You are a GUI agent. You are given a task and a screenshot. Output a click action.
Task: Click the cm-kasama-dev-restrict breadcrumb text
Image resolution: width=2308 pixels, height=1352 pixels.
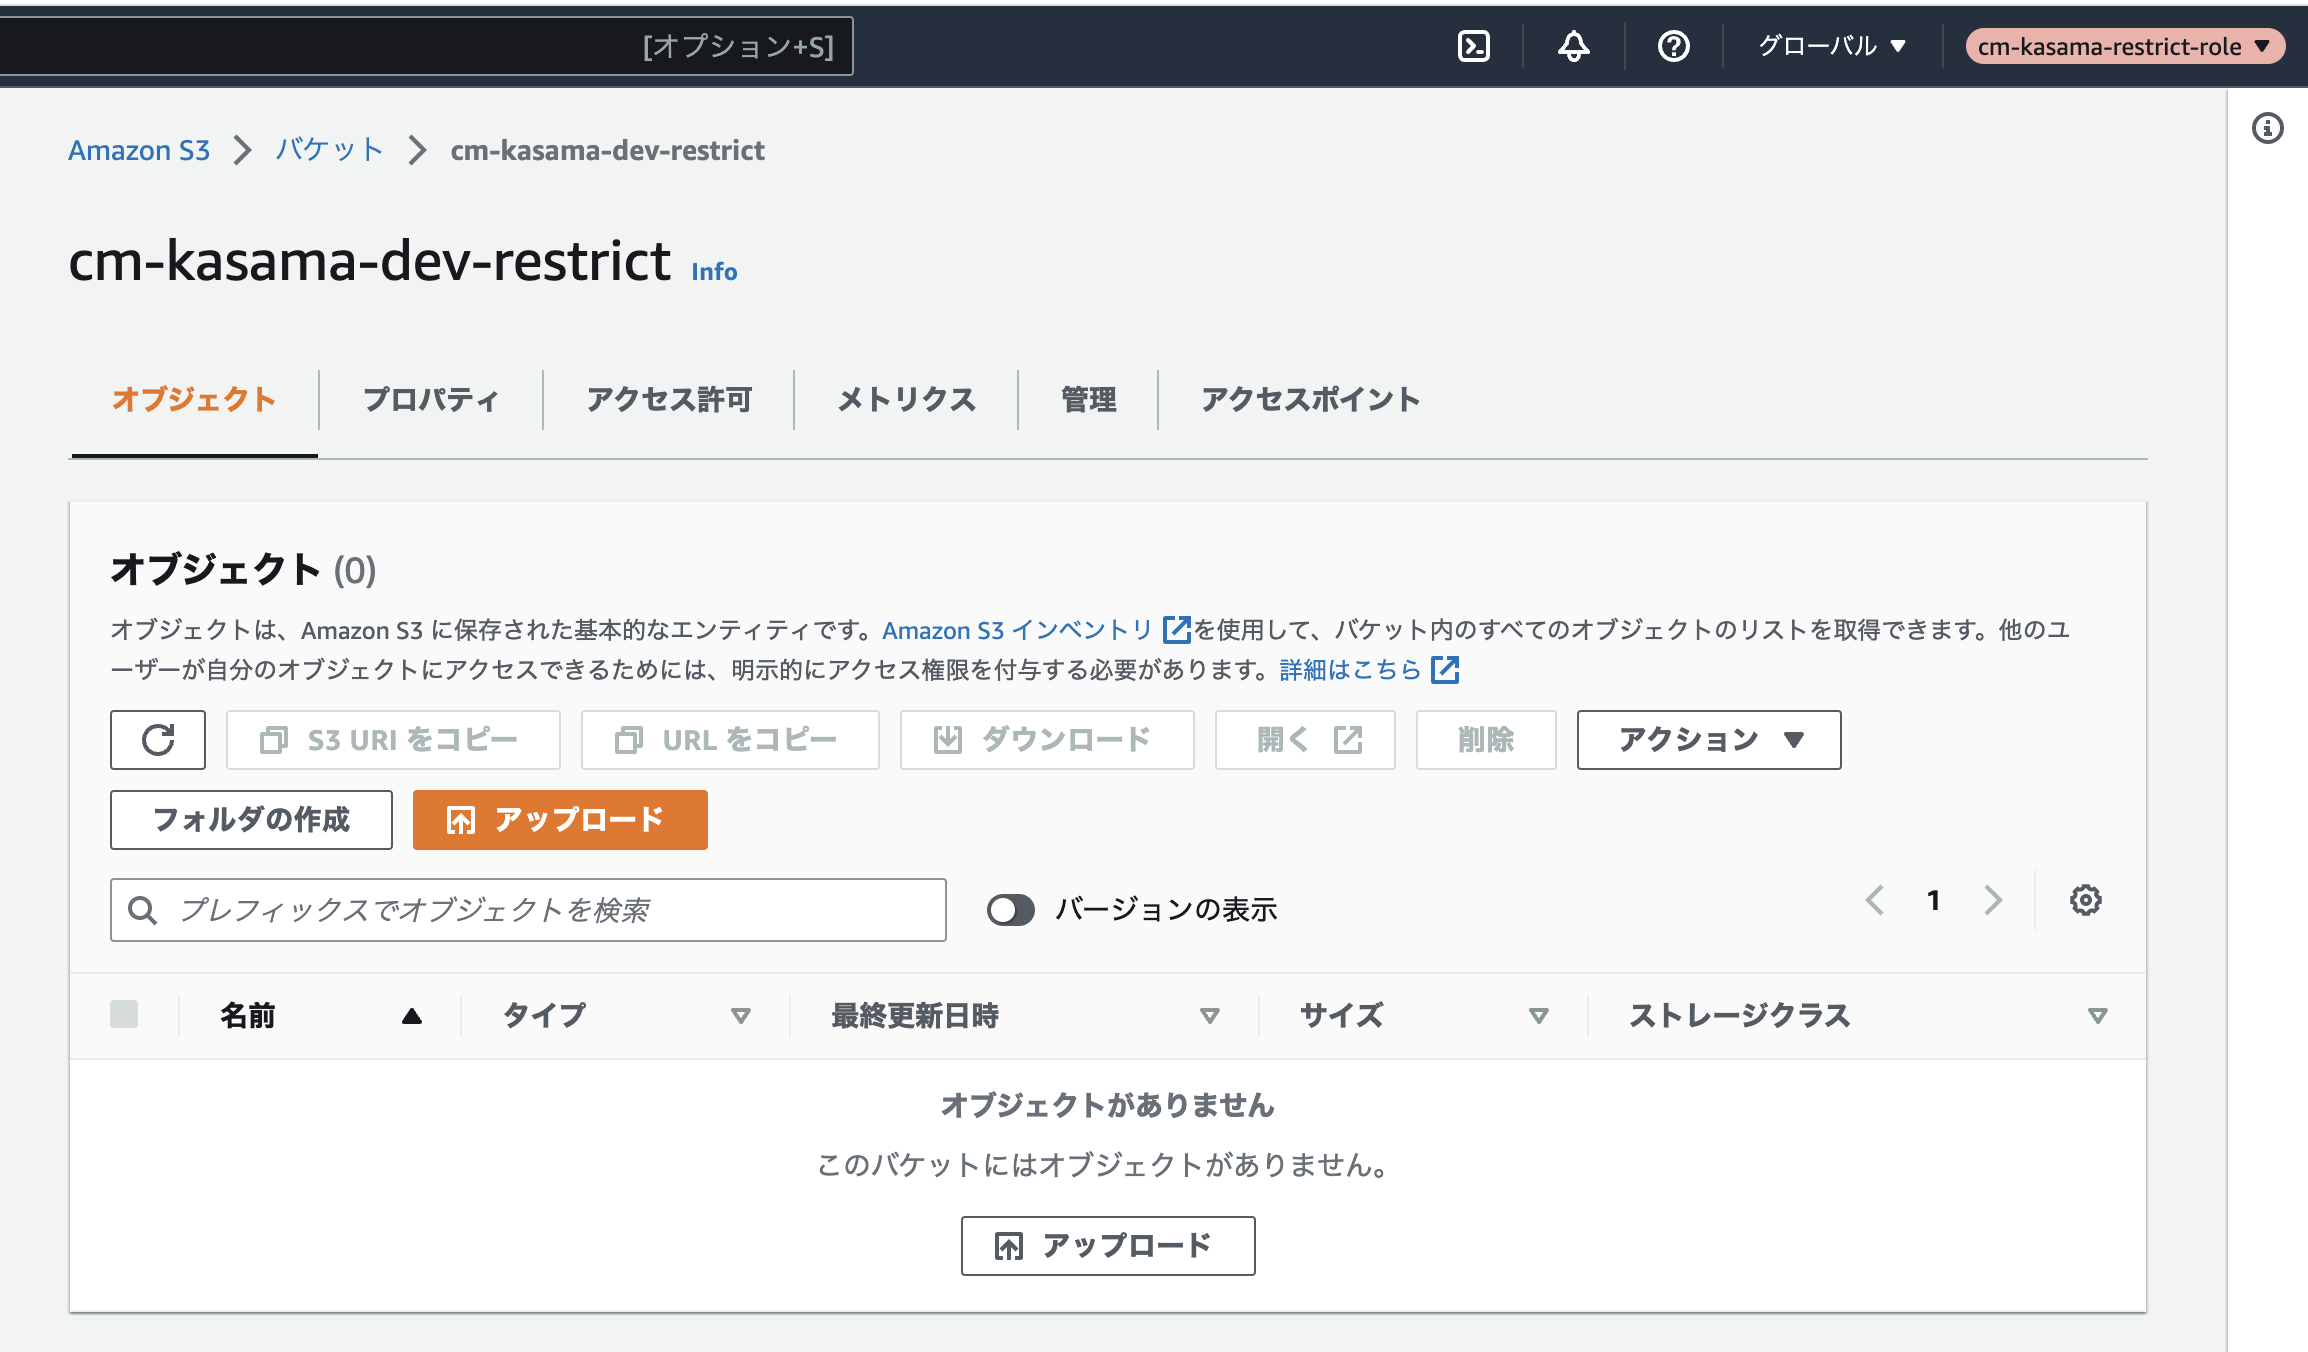(607, 150)
